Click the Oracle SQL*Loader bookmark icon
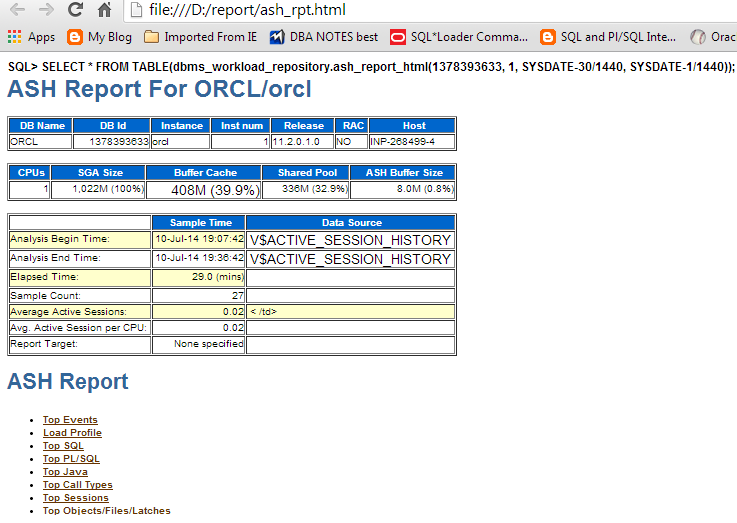This screenshot has width=737, height=523. tap(398, 37)
